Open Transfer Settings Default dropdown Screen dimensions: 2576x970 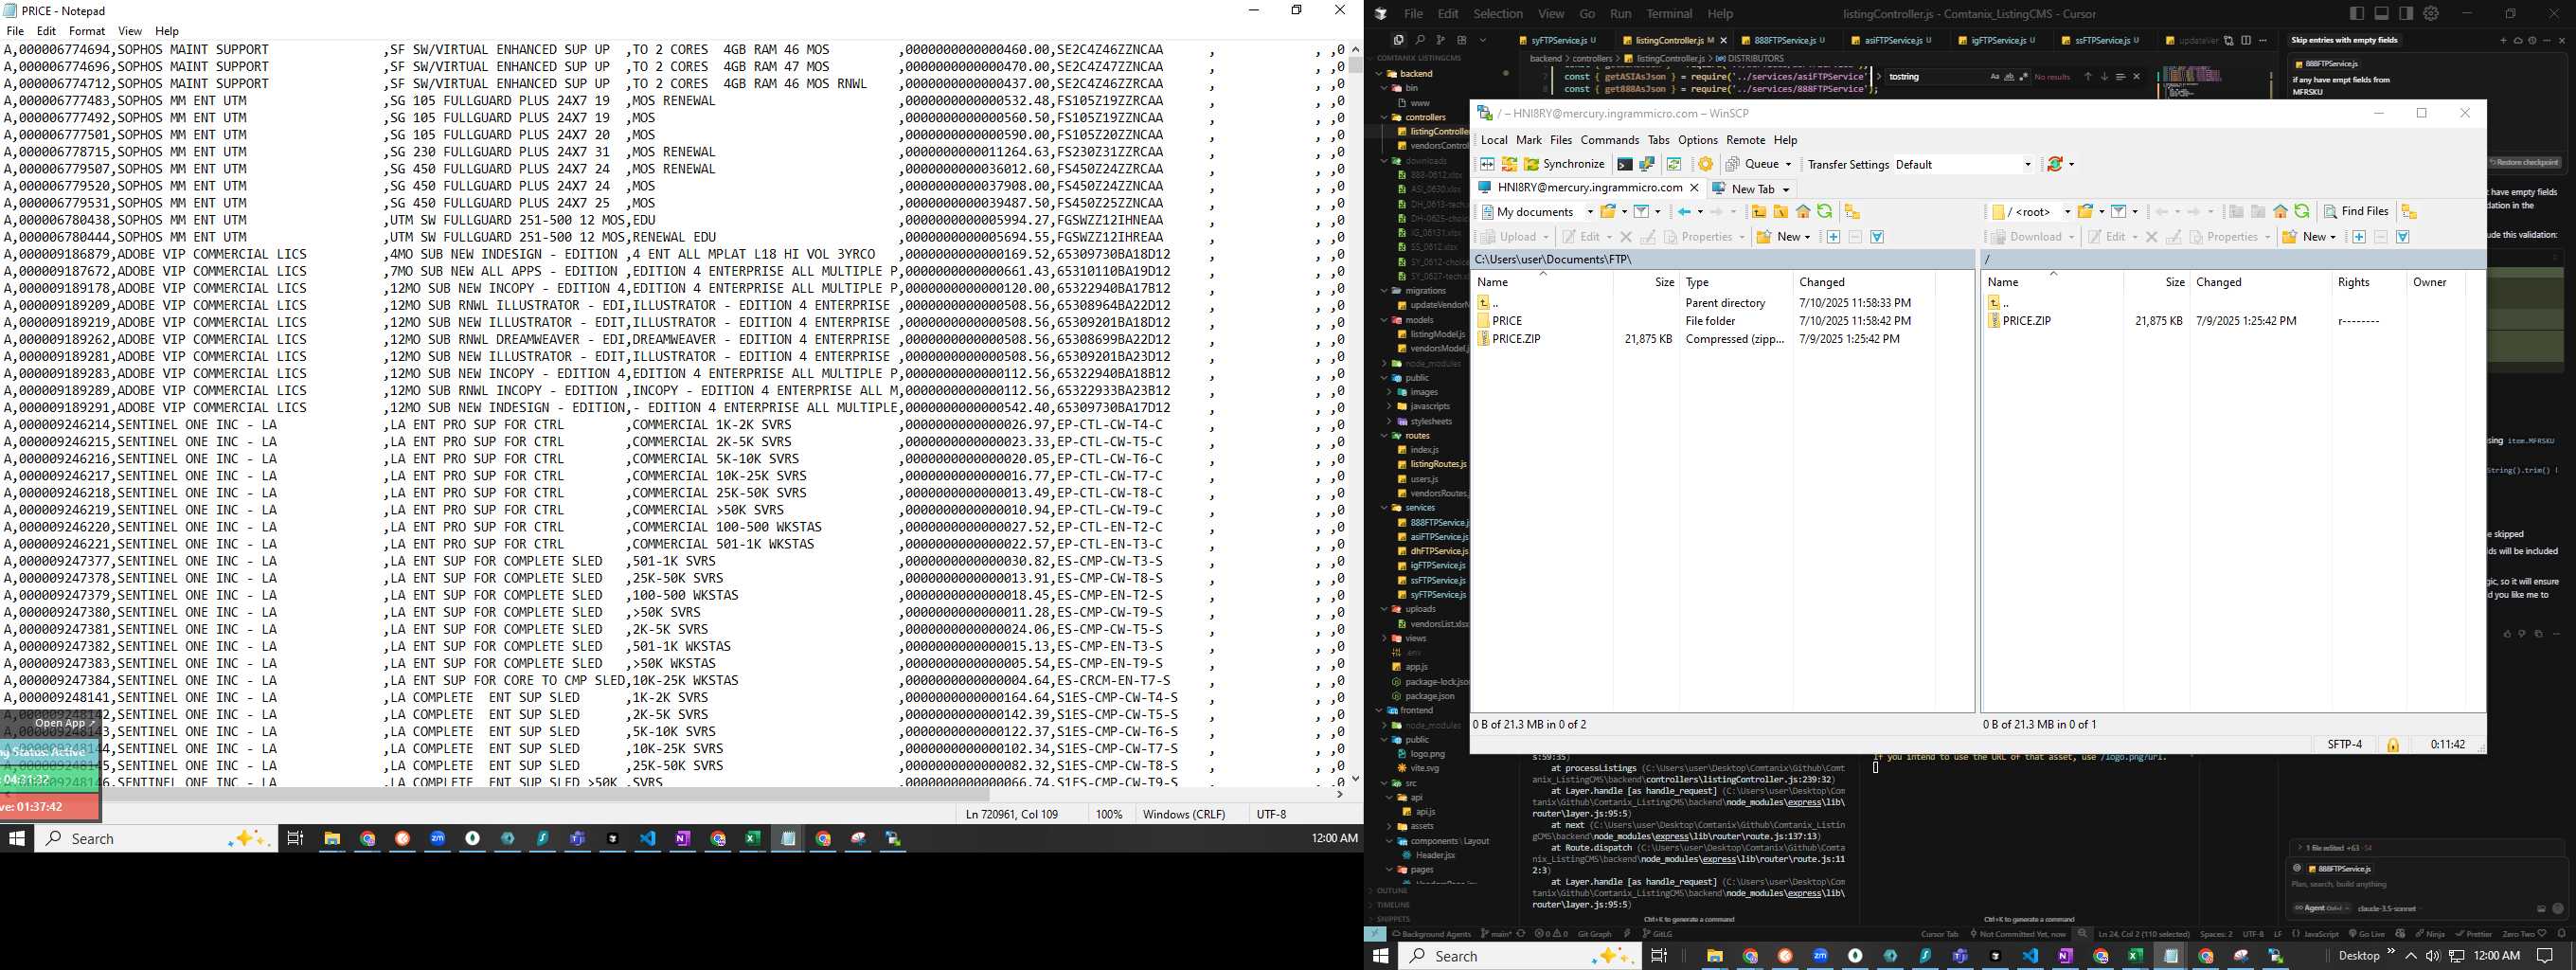click(1964, 164)
